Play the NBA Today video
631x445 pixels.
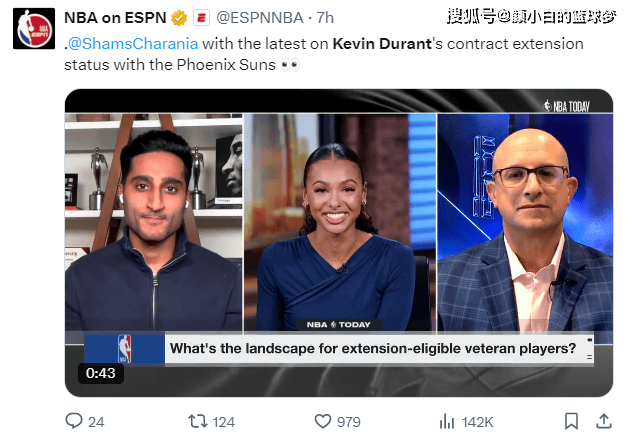pos(339,243)
